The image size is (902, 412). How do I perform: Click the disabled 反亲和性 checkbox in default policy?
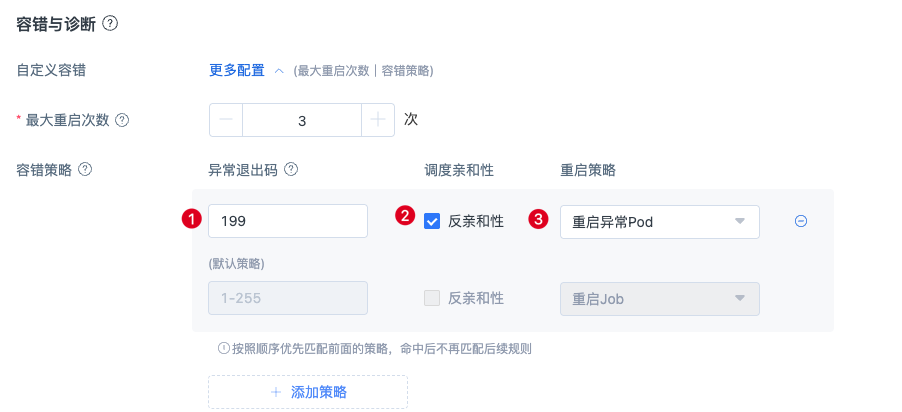432,298
